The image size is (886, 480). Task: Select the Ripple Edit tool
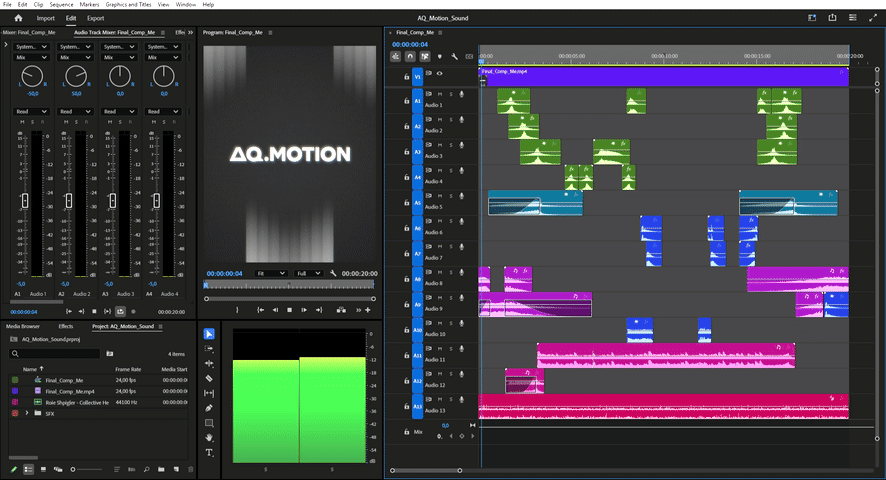click(x=209, y=364)
